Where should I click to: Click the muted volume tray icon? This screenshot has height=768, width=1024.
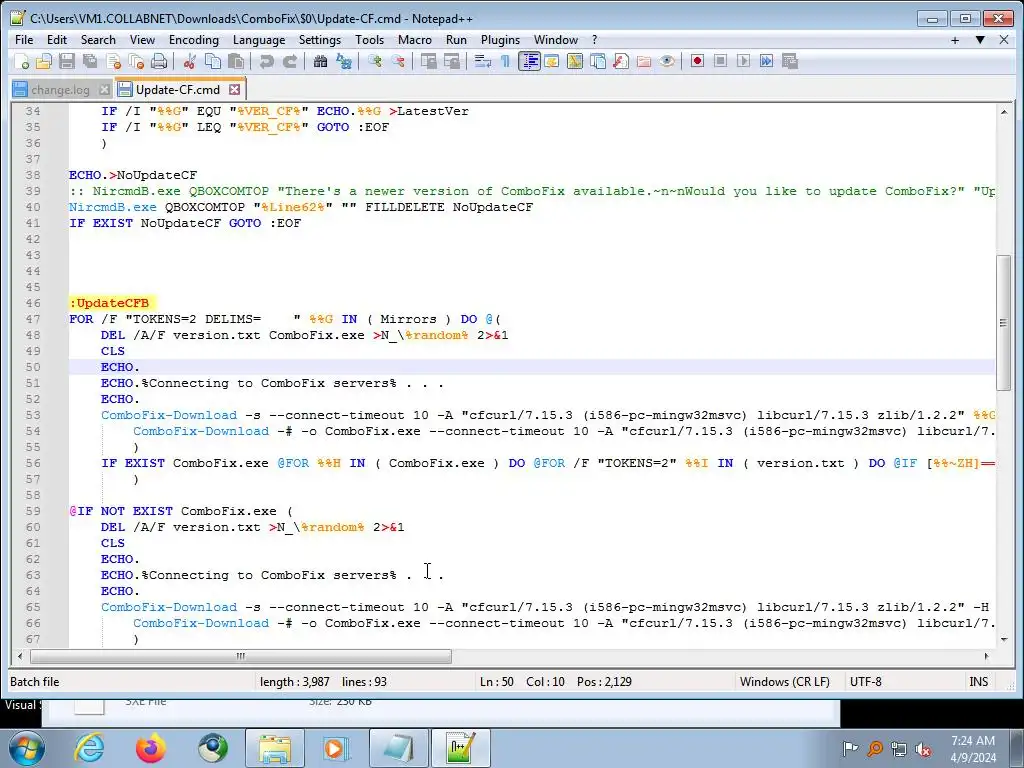[923, 749]
